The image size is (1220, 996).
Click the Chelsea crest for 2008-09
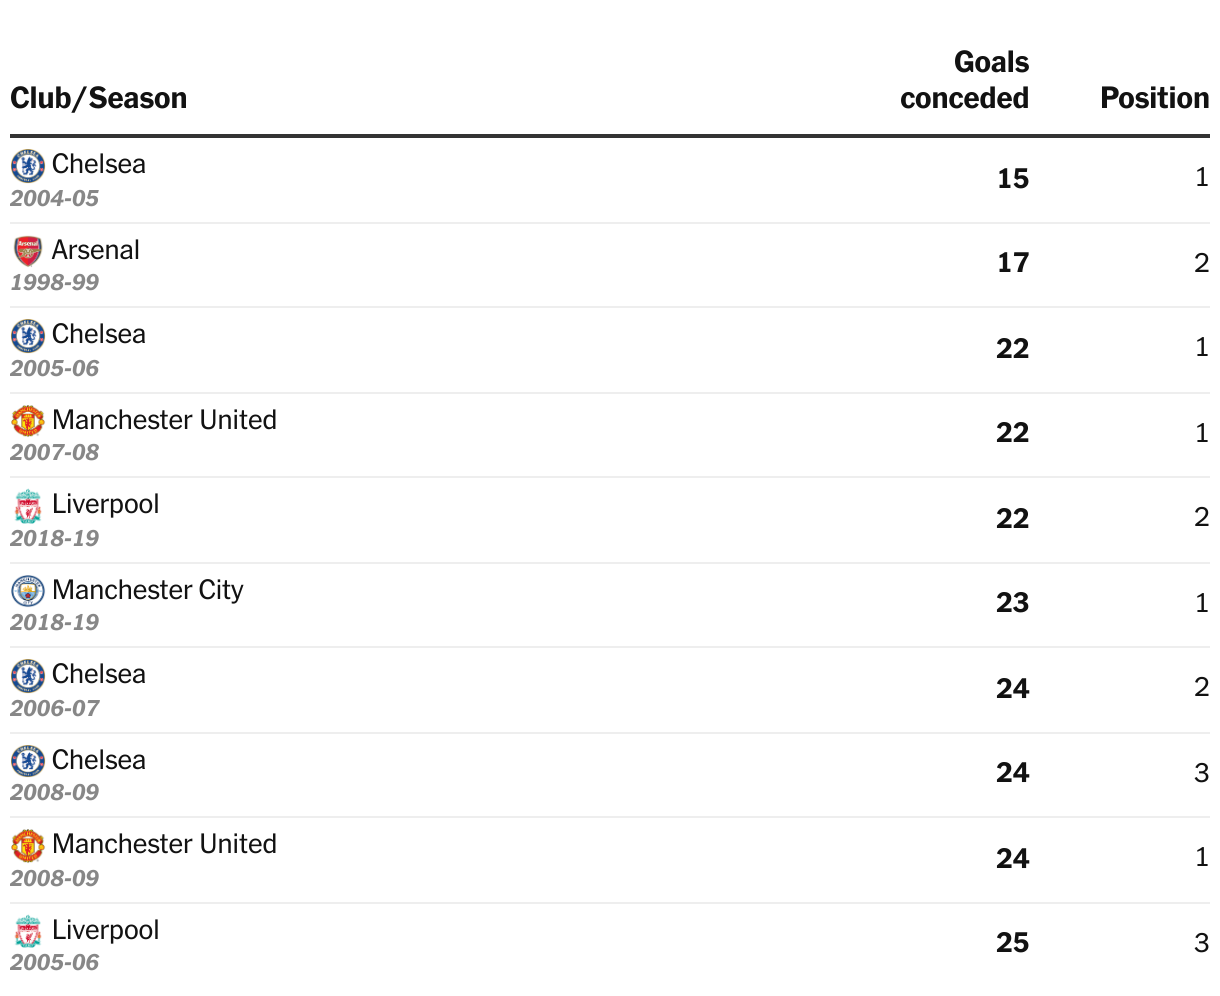tap(27, 761)
